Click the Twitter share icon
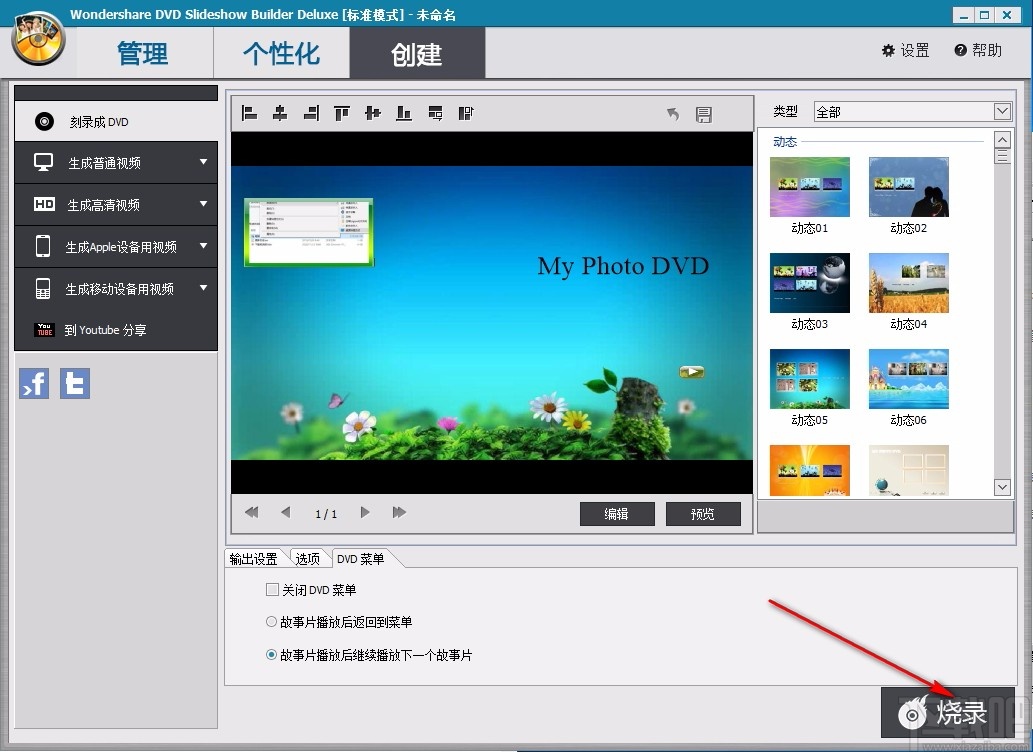 click(x=74, y=383)
